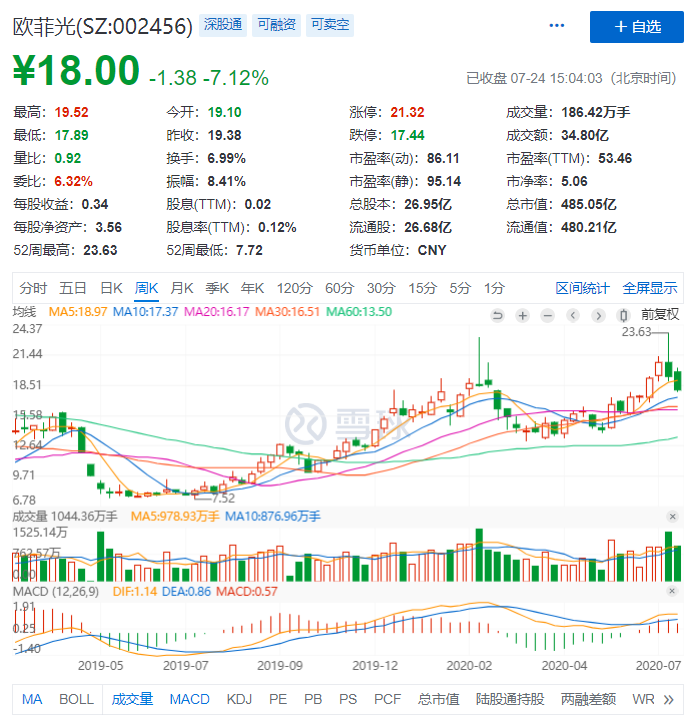The width and height of the screenshot is (696, 724).
Task: Enable the 两融差额 indicator
Action: pos(588,699)
